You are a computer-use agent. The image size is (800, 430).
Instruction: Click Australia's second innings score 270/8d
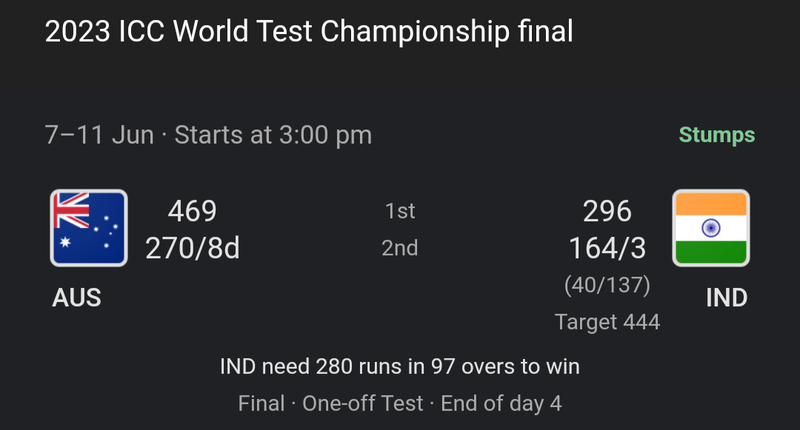pos(192,248)
